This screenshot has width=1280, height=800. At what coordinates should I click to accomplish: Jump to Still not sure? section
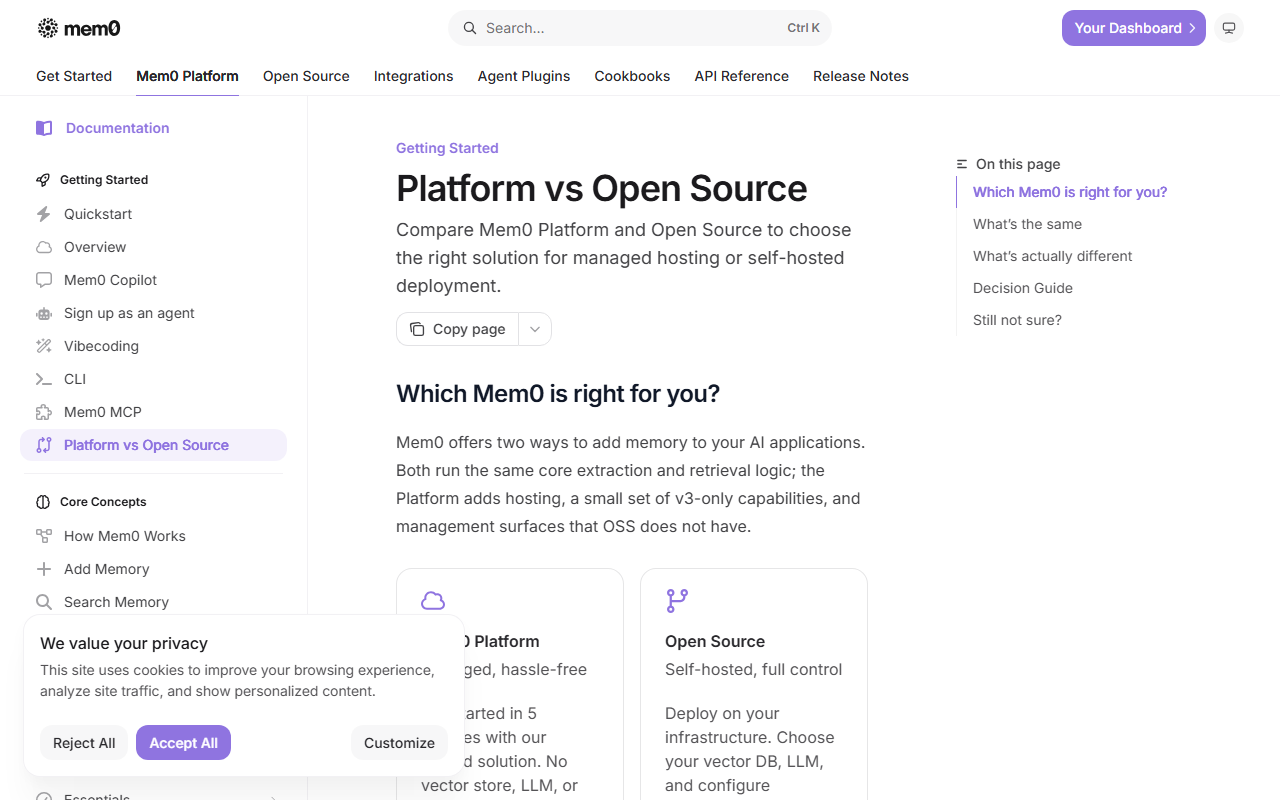1017,320
